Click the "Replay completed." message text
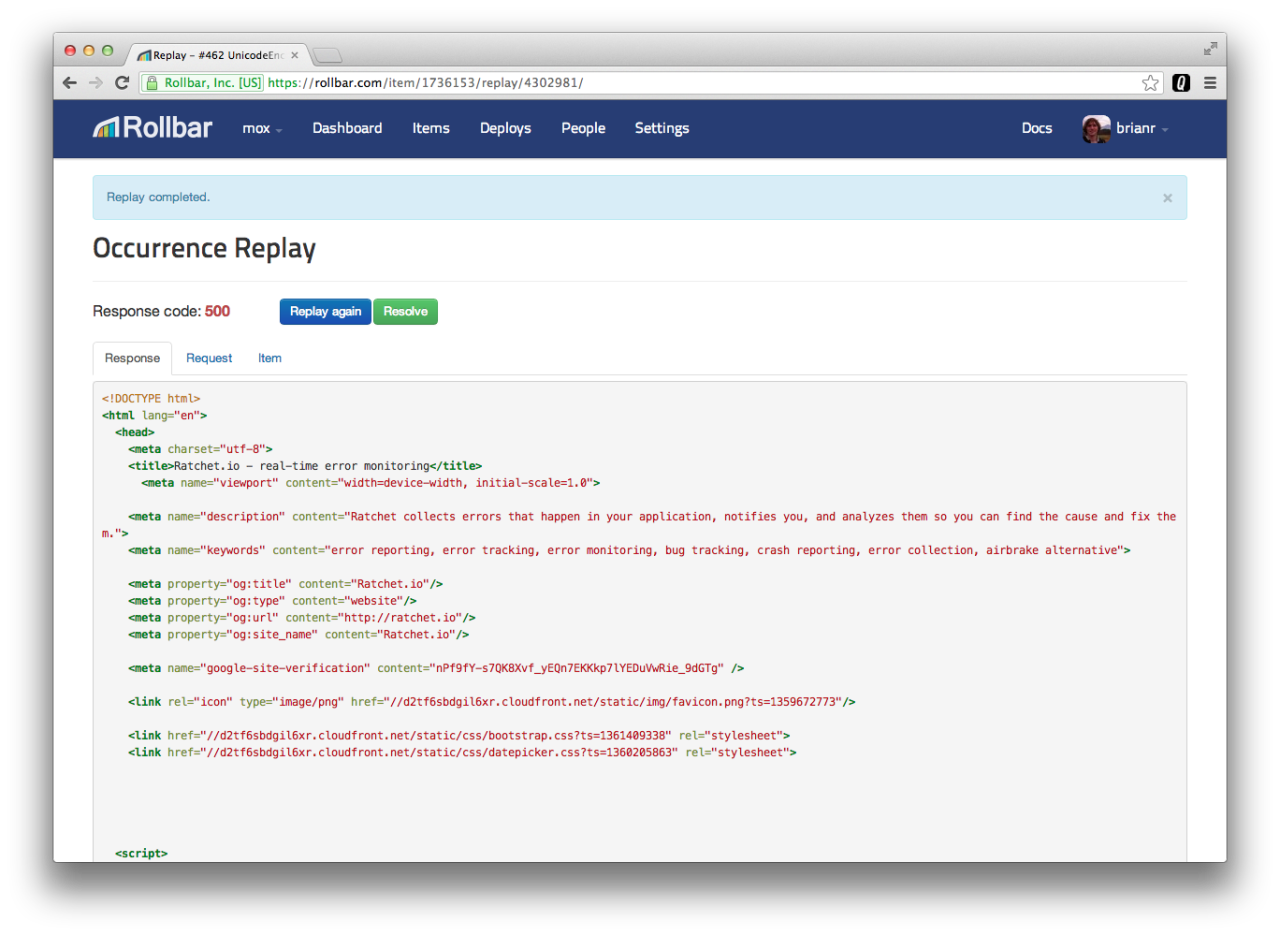 coord(158,197)
